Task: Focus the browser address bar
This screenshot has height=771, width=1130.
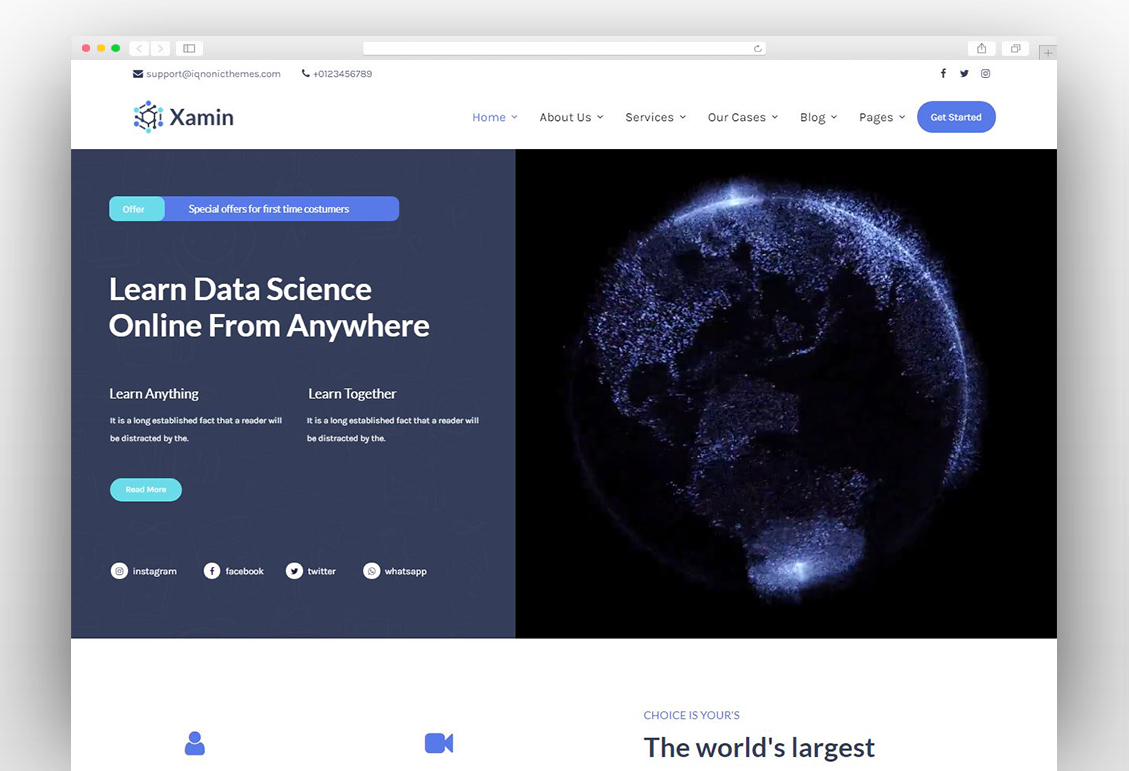Action: (x=564, y=48)
